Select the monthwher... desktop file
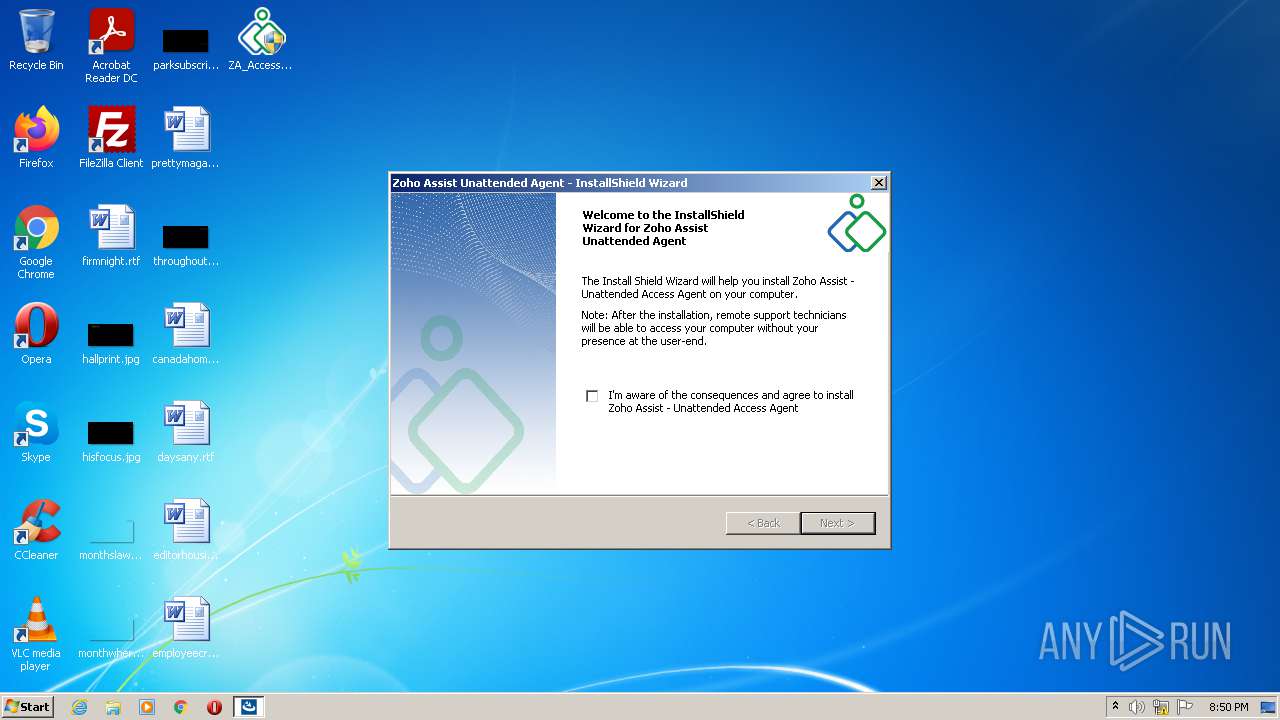This screenshot has height=720, width=1280. [111, 637]
